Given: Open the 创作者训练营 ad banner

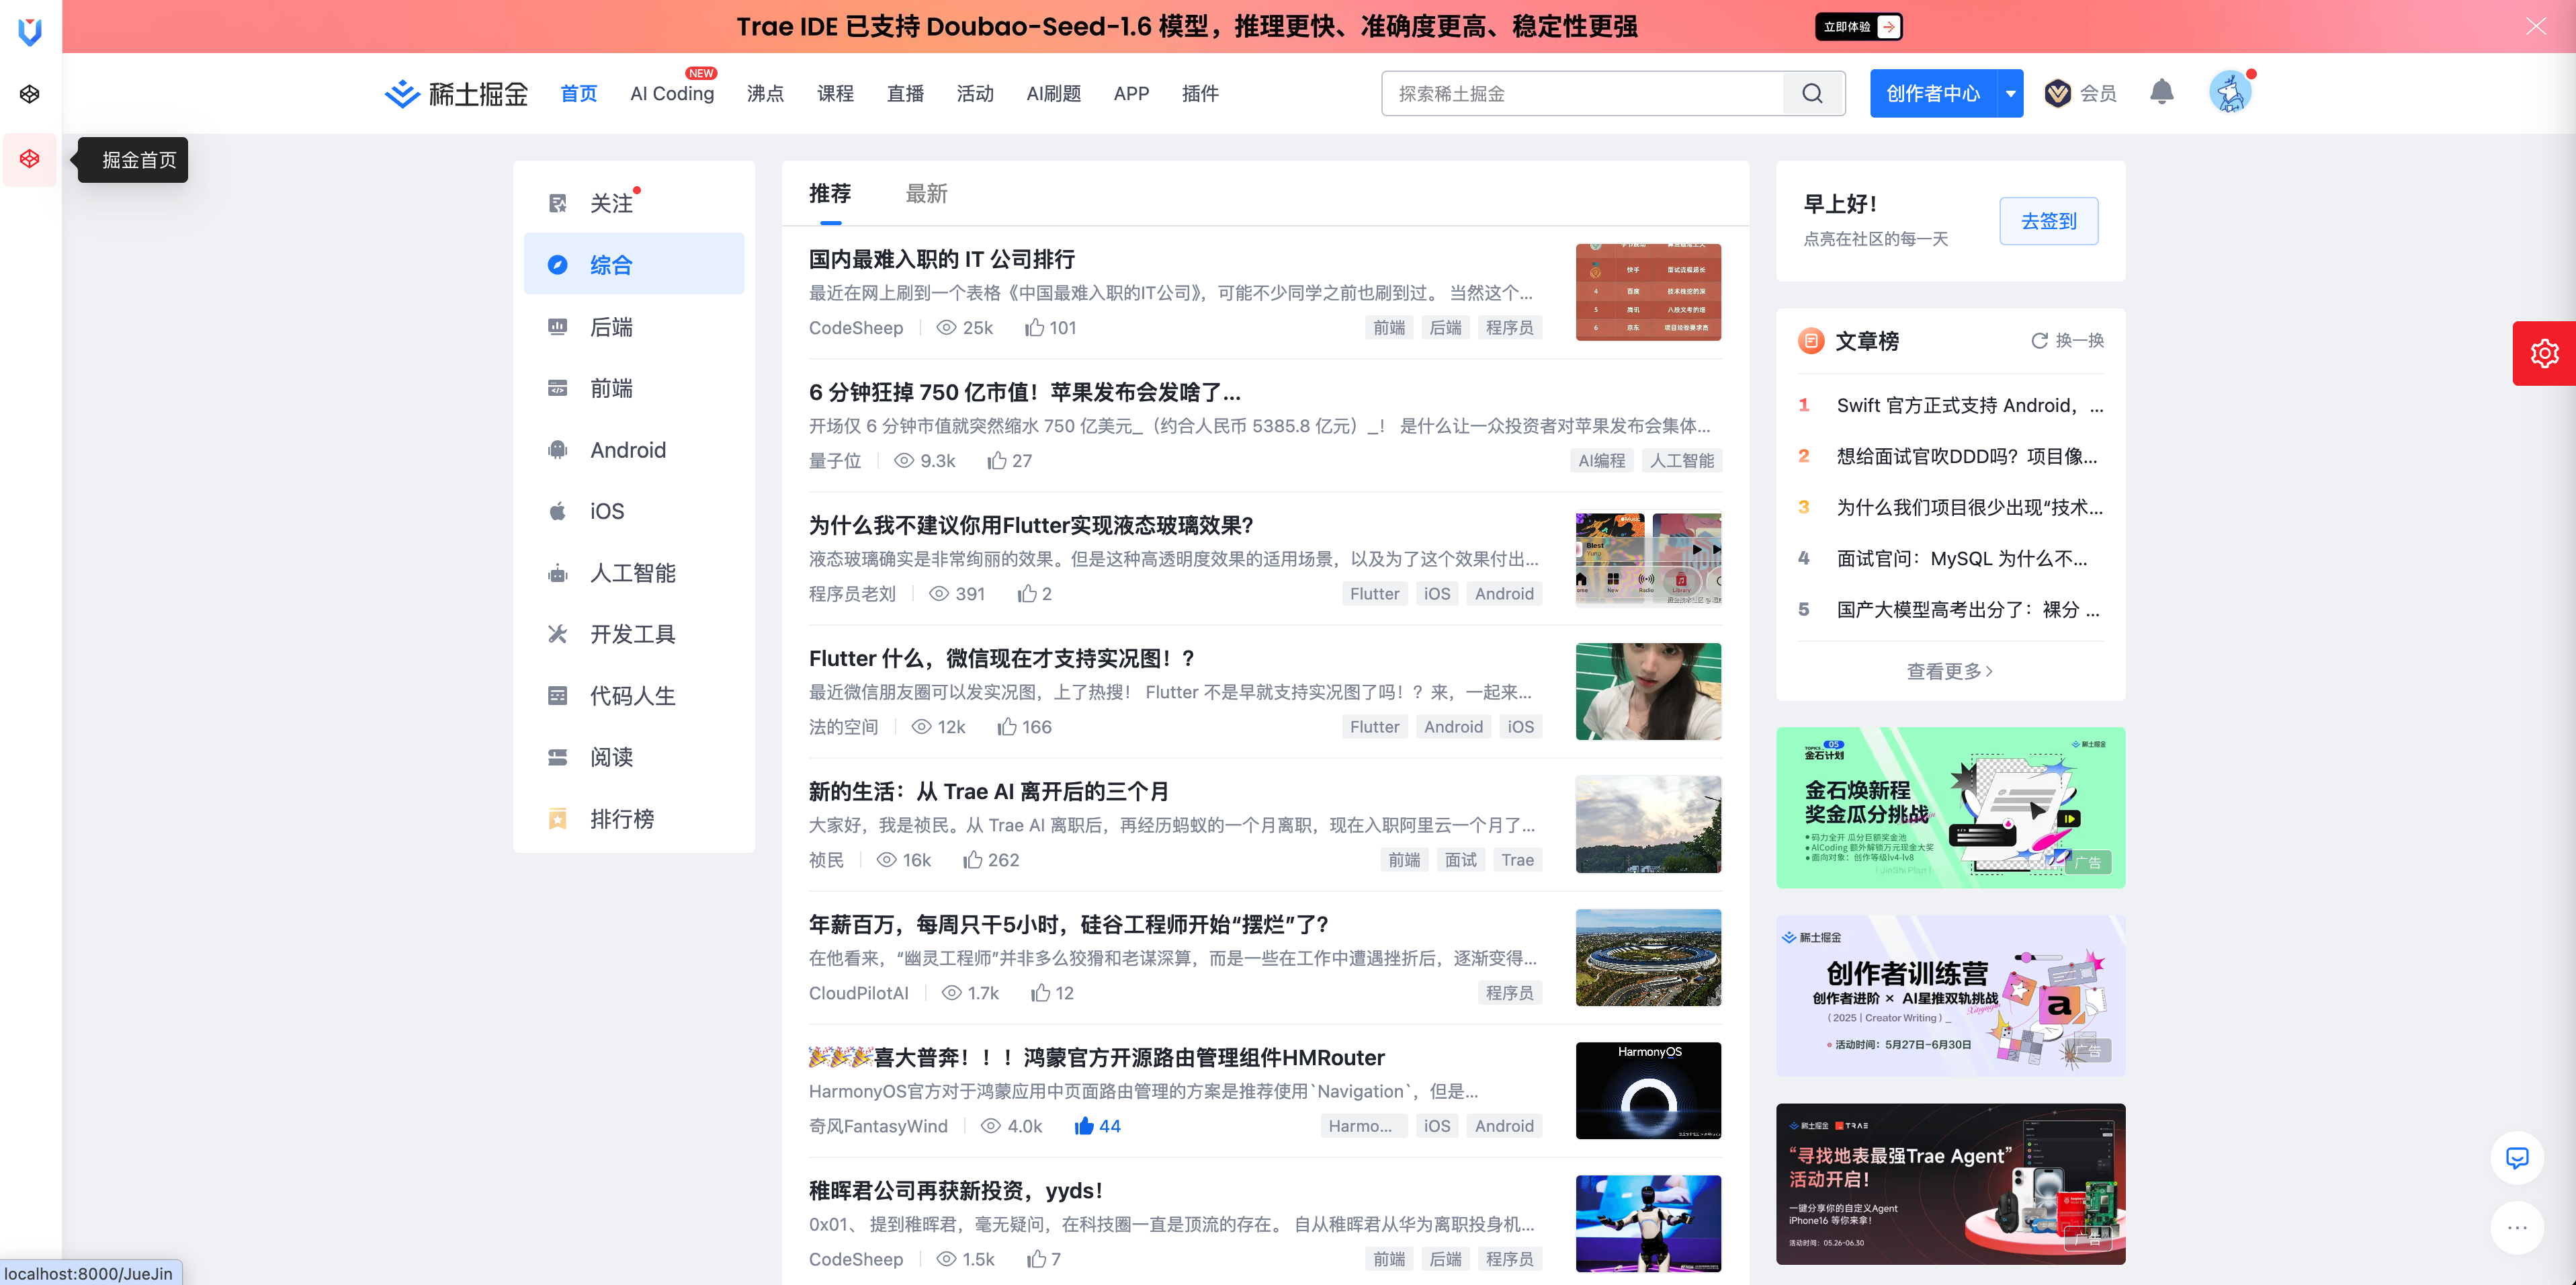Looking at the screenshot, I should click(x=1950, y=996).
